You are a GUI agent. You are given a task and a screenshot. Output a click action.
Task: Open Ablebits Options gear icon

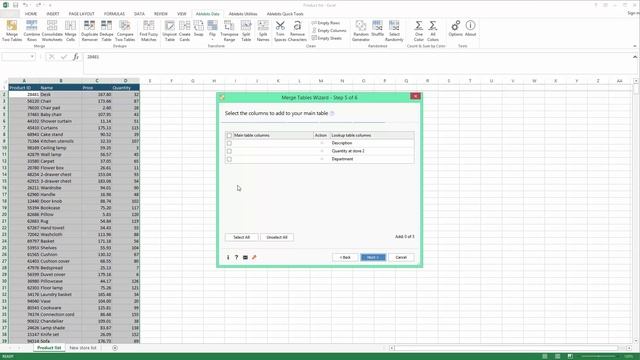click(x=456, y=29)
